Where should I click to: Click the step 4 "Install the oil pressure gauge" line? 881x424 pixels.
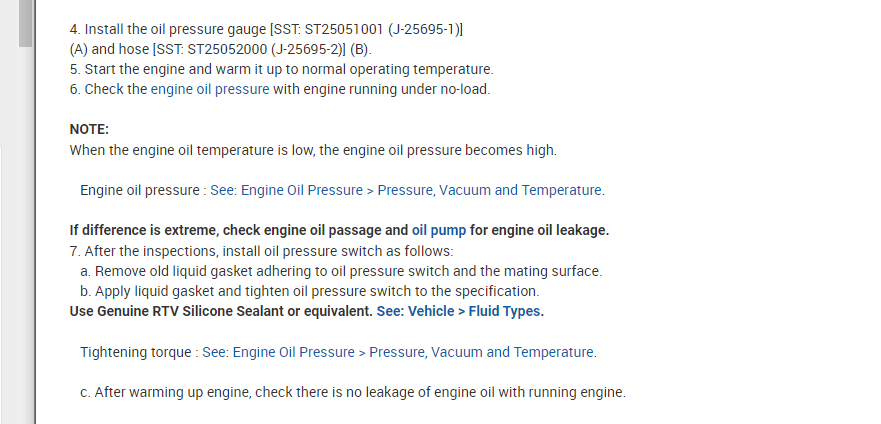(265, 29)
